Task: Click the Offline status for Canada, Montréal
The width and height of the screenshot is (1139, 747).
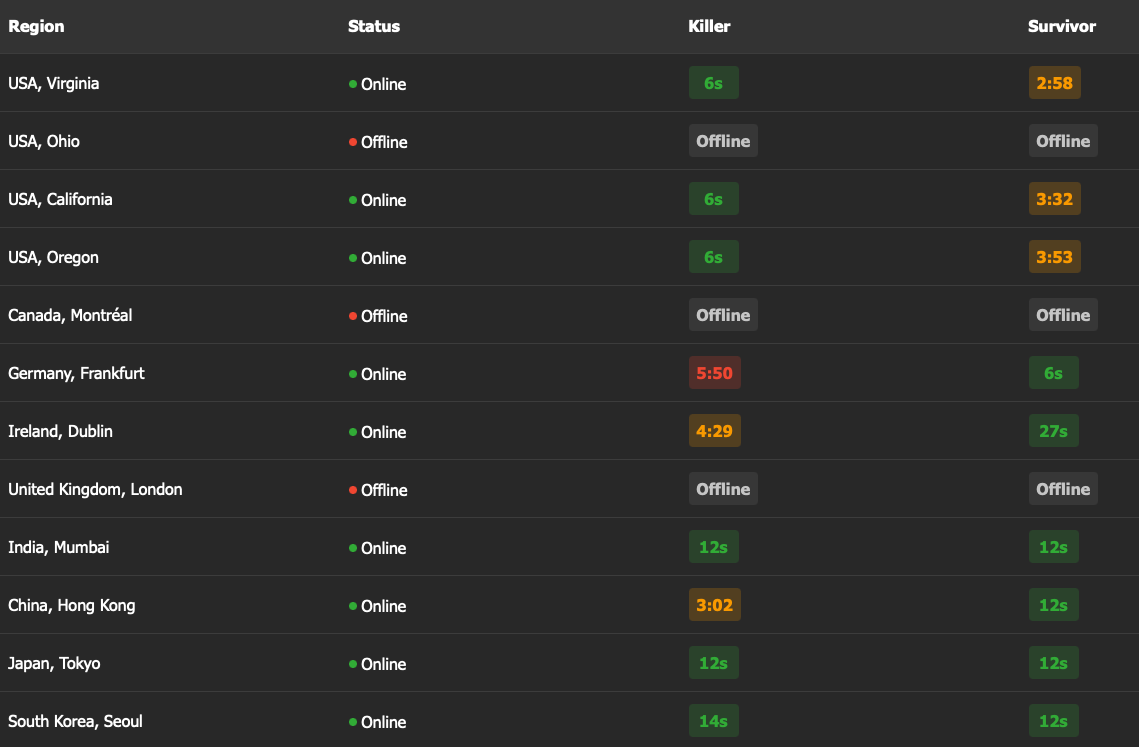Action: (x=378, y=316)
